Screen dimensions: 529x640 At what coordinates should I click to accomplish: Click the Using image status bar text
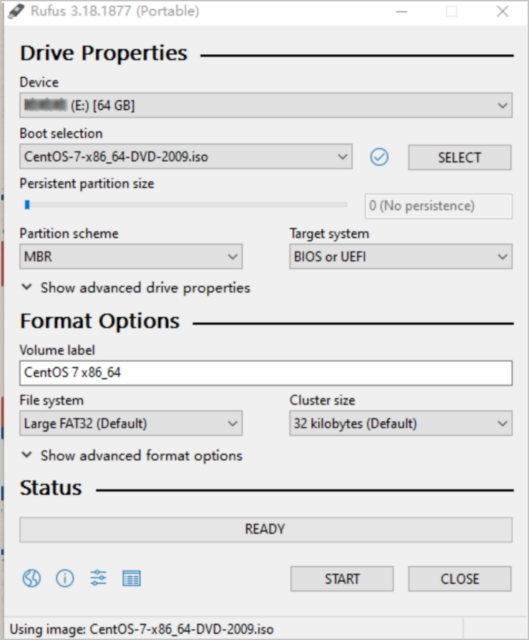(141, 629)
